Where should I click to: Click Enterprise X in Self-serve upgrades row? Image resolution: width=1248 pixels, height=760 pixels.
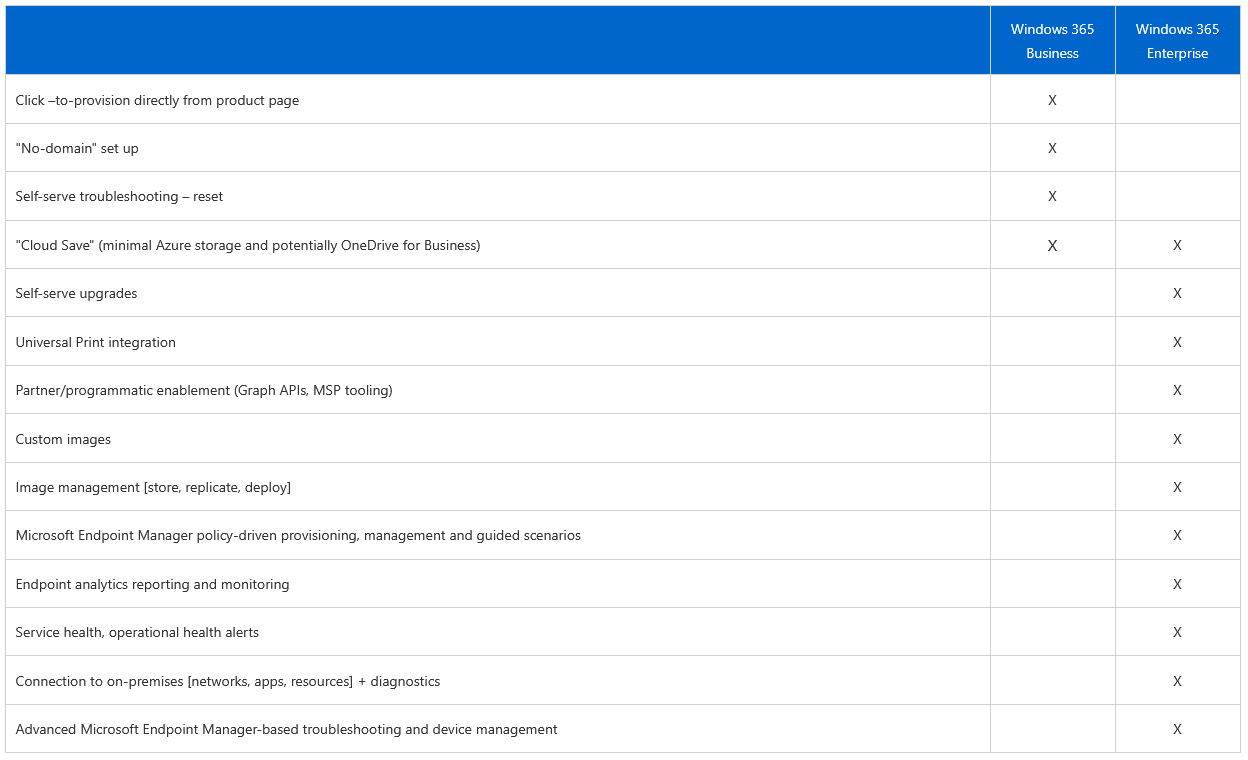1177,293
